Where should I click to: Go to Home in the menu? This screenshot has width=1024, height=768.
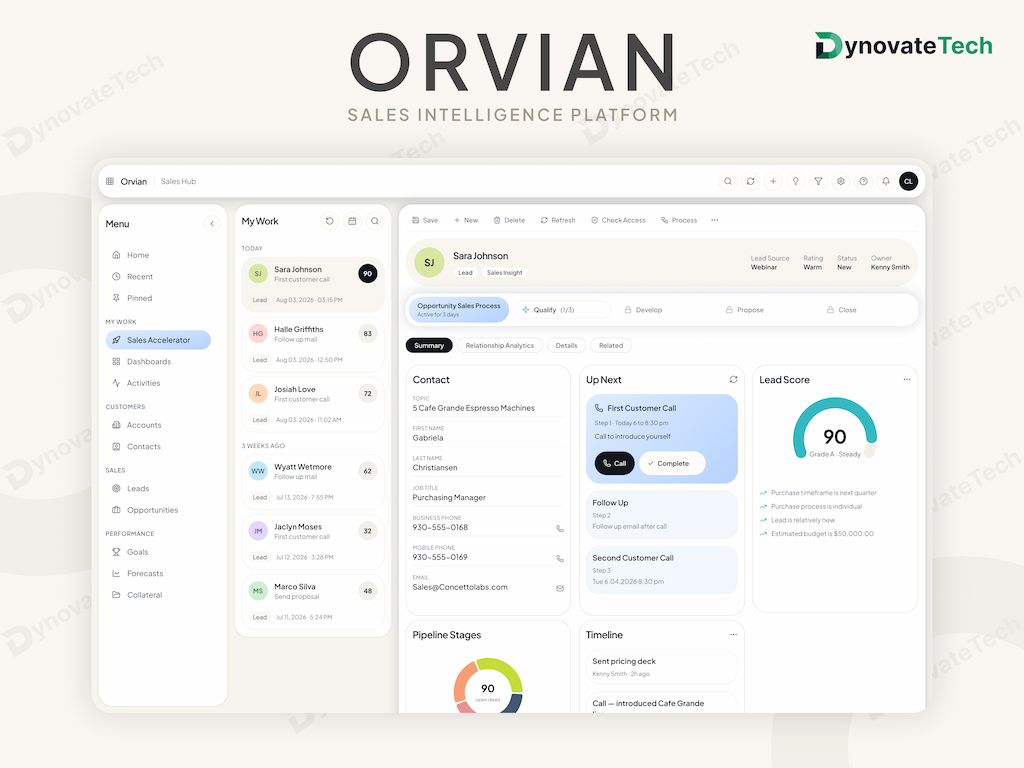coord(158,255)
